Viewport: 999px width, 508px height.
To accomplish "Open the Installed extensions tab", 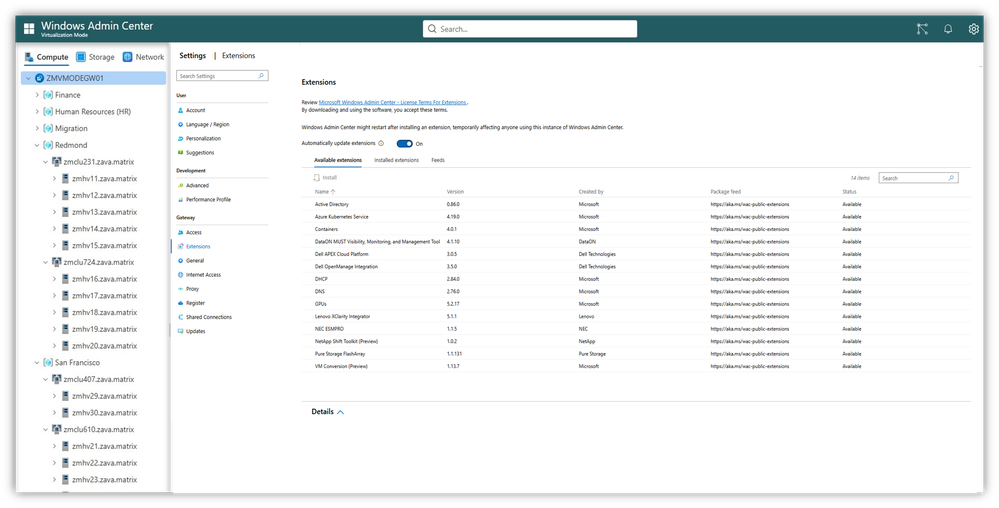I will point(396,160).
